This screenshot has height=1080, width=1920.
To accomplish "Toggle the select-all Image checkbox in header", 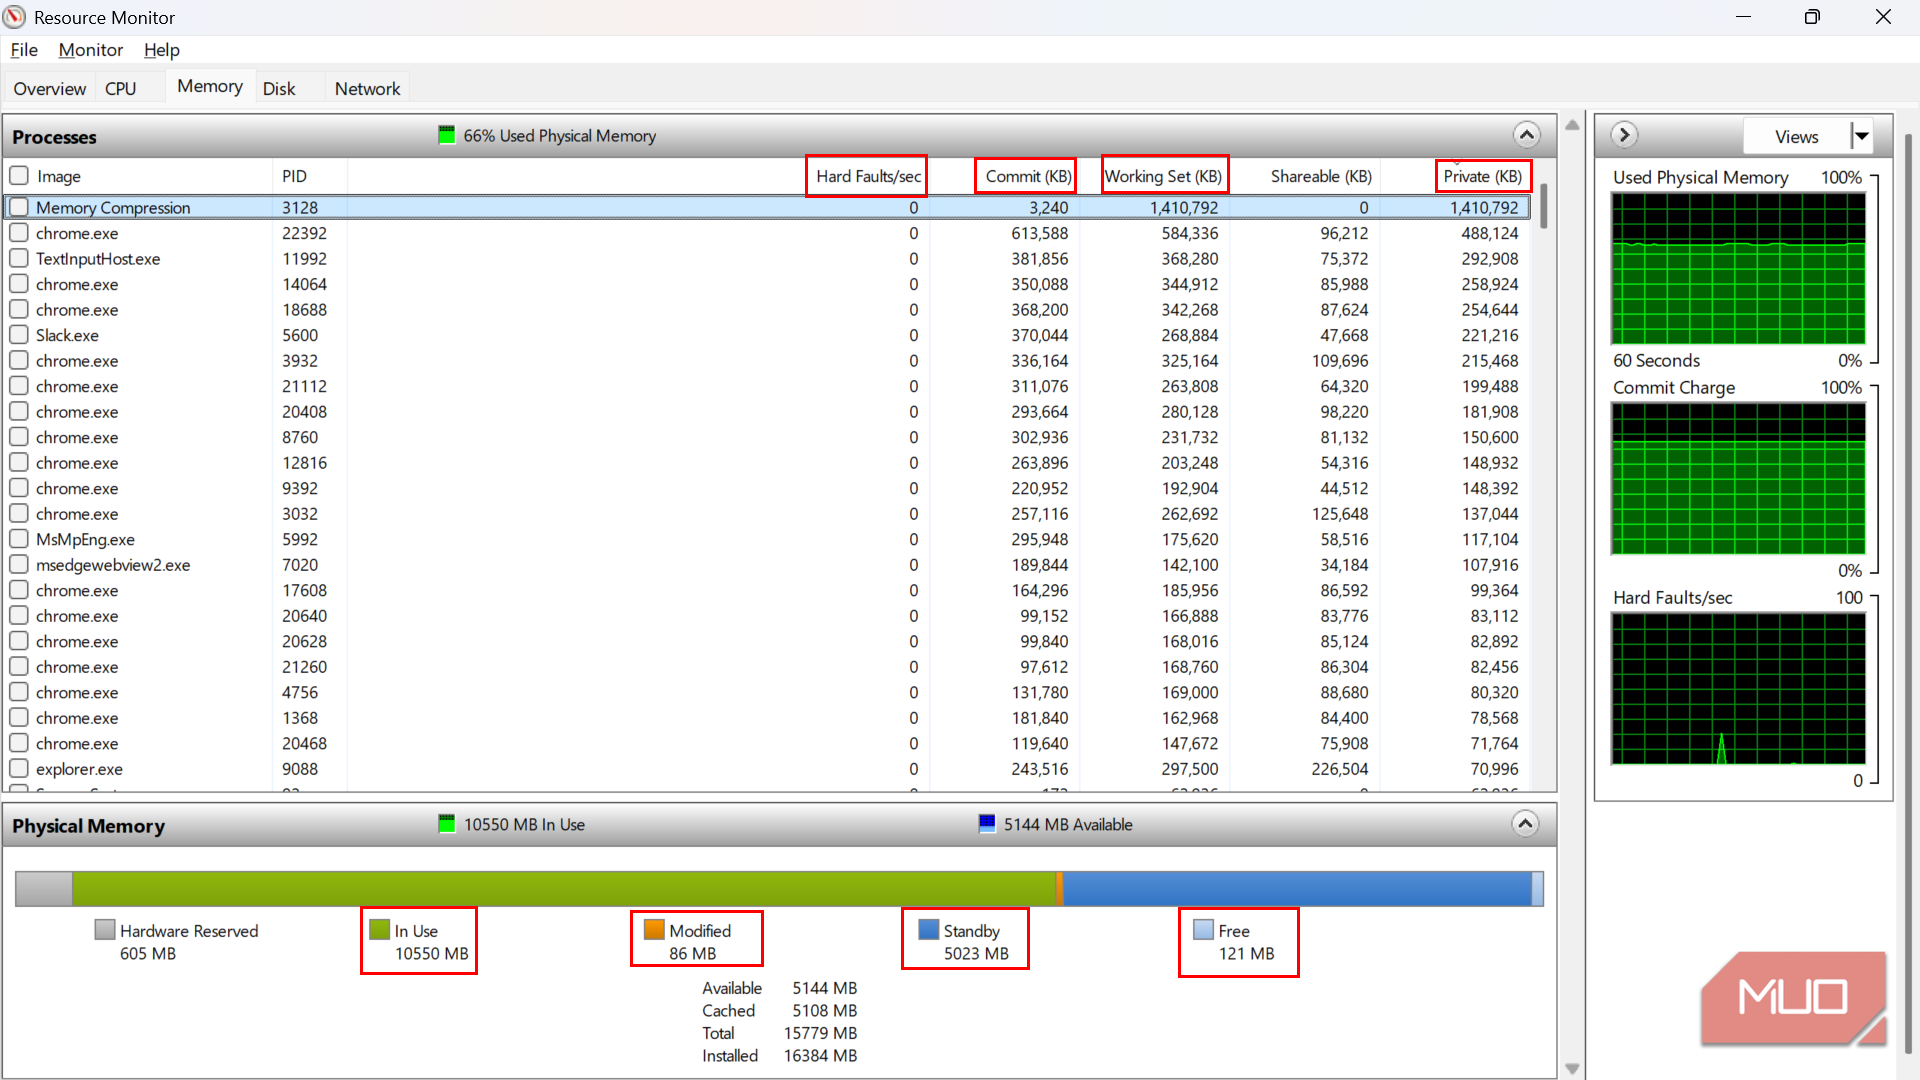I will point(19,176).
